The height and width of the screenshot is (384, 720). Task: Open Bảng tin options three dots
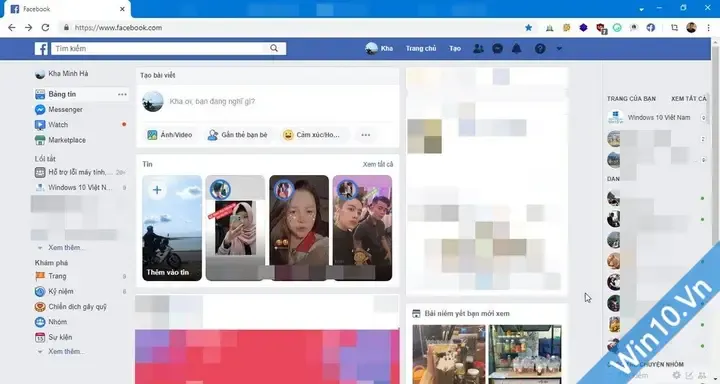click(x=122, y=94)
